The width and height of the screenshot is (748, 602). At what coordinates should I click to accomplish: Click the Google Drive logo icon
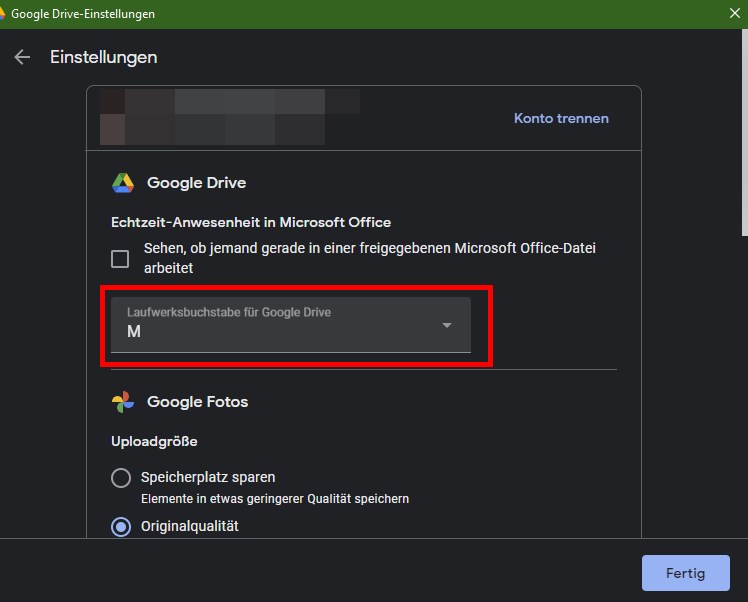[123, 183]
